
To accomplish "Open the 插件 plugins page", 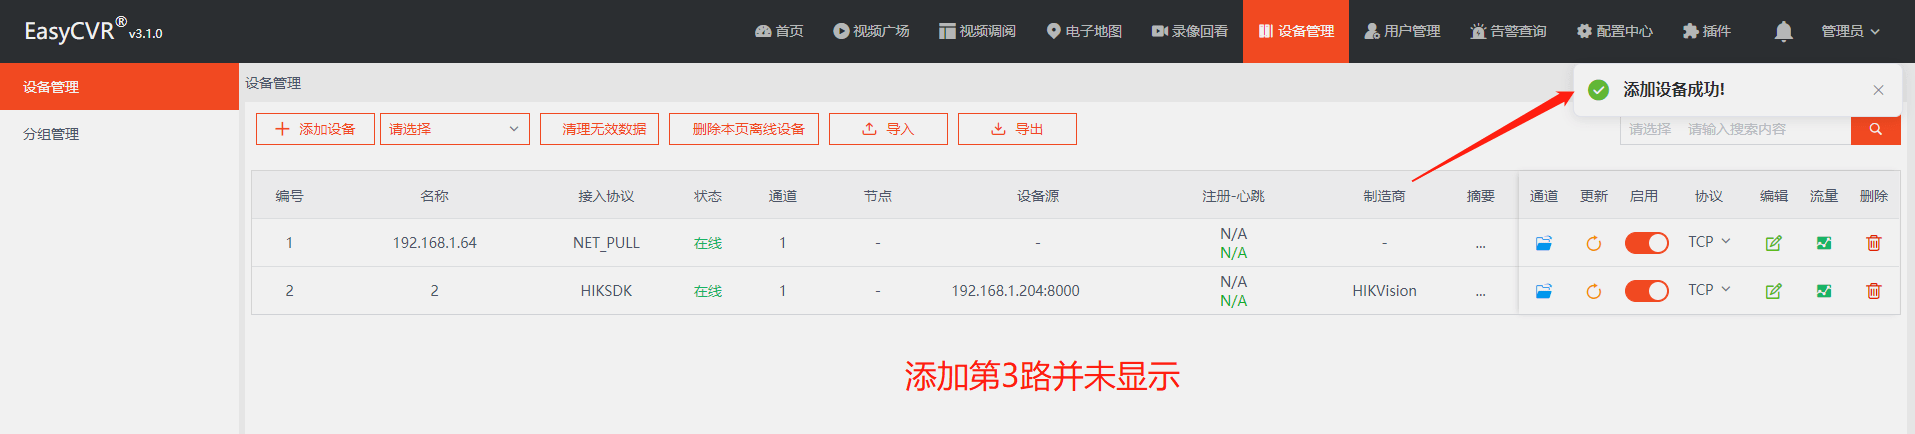I will (1707, 31).
